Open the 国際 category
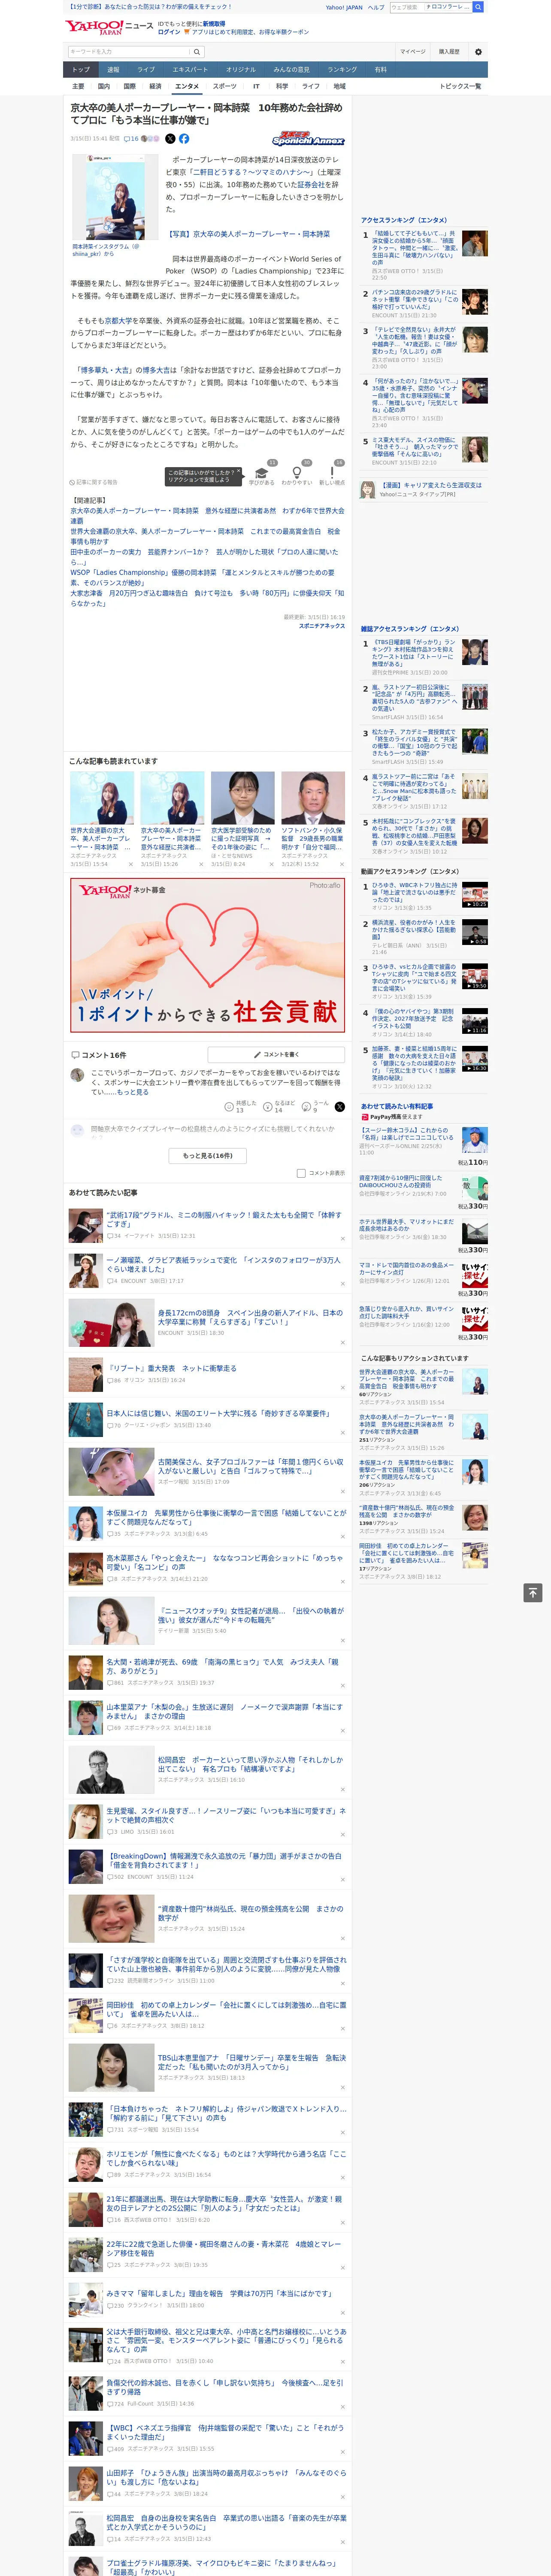Screen dimensions: 551x2576 pyautogui.click(x=129, y=86)
